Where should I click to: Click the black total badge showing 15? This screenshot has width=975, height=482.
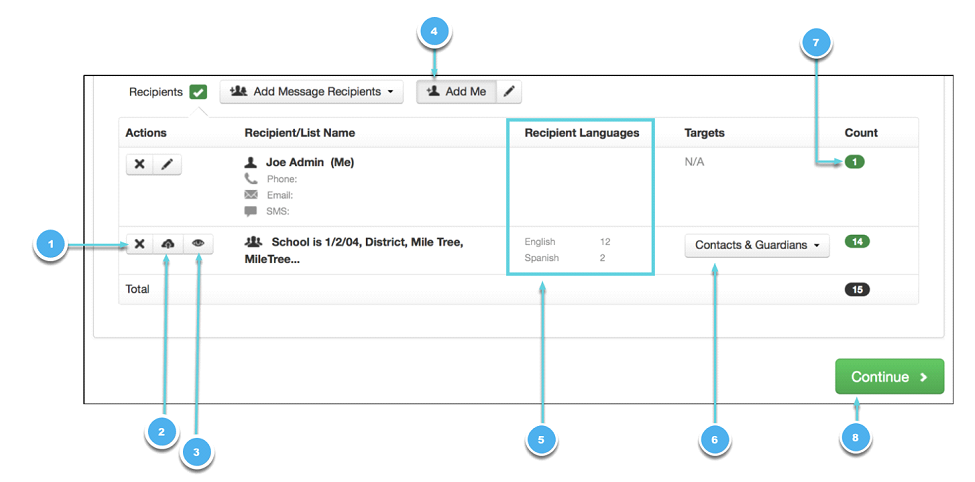pos(857,289)
